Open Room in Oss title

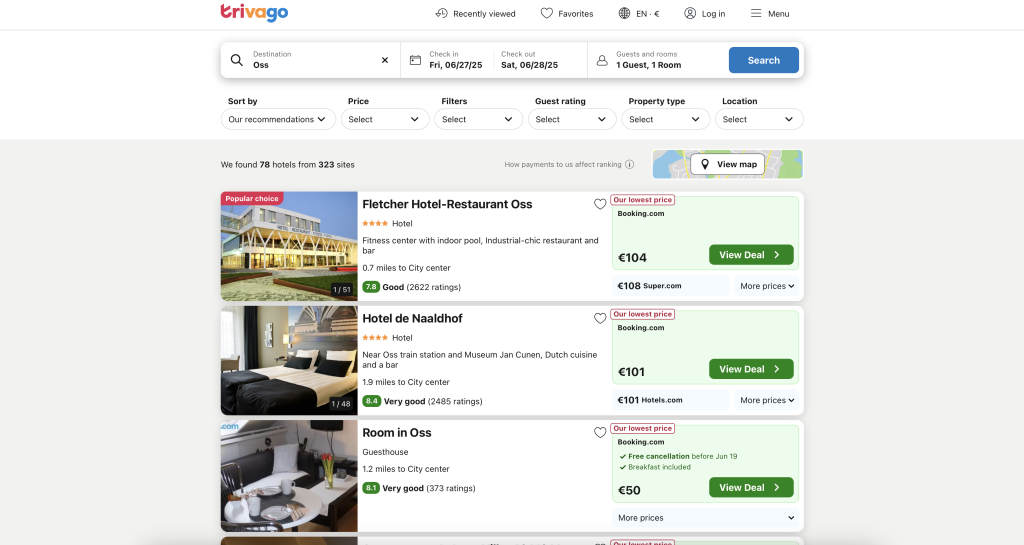point(397,433)
